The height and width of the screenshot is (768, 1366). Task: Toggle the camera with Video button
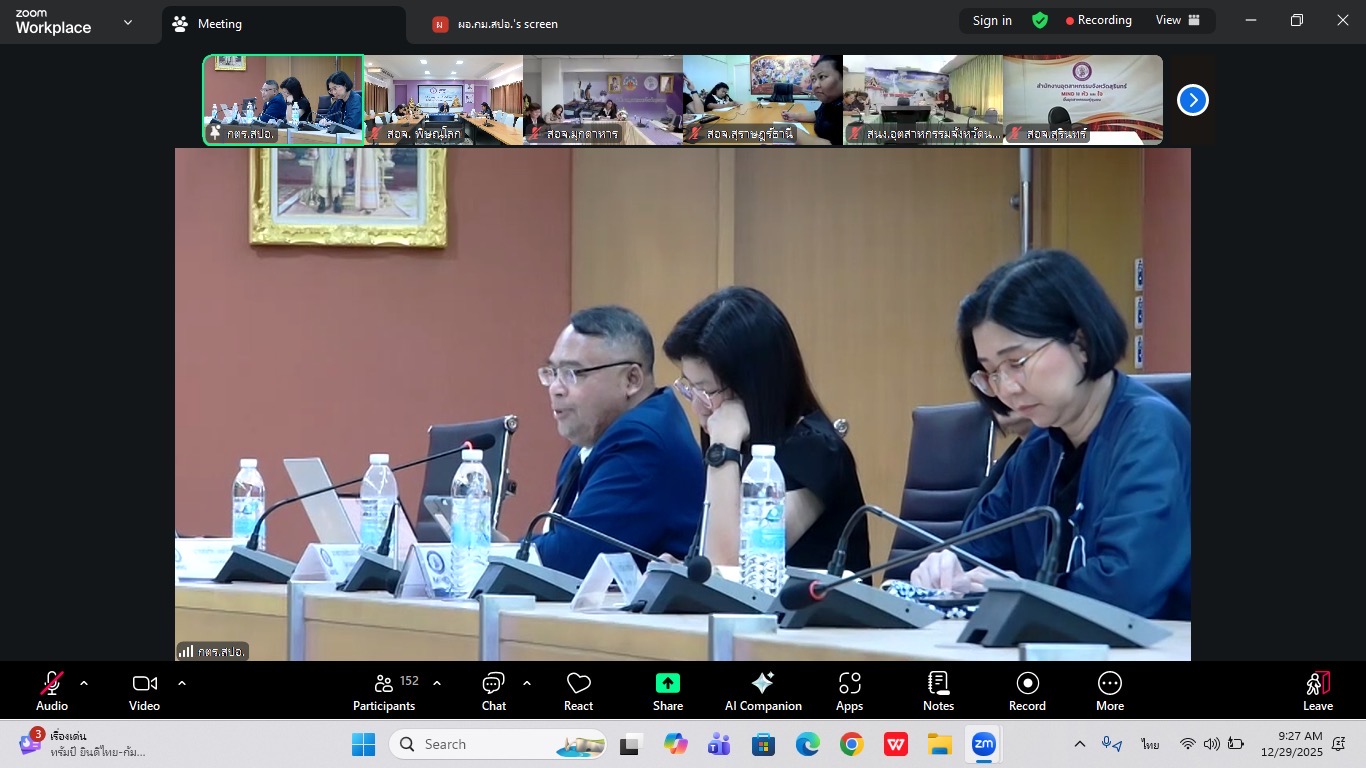144,691
